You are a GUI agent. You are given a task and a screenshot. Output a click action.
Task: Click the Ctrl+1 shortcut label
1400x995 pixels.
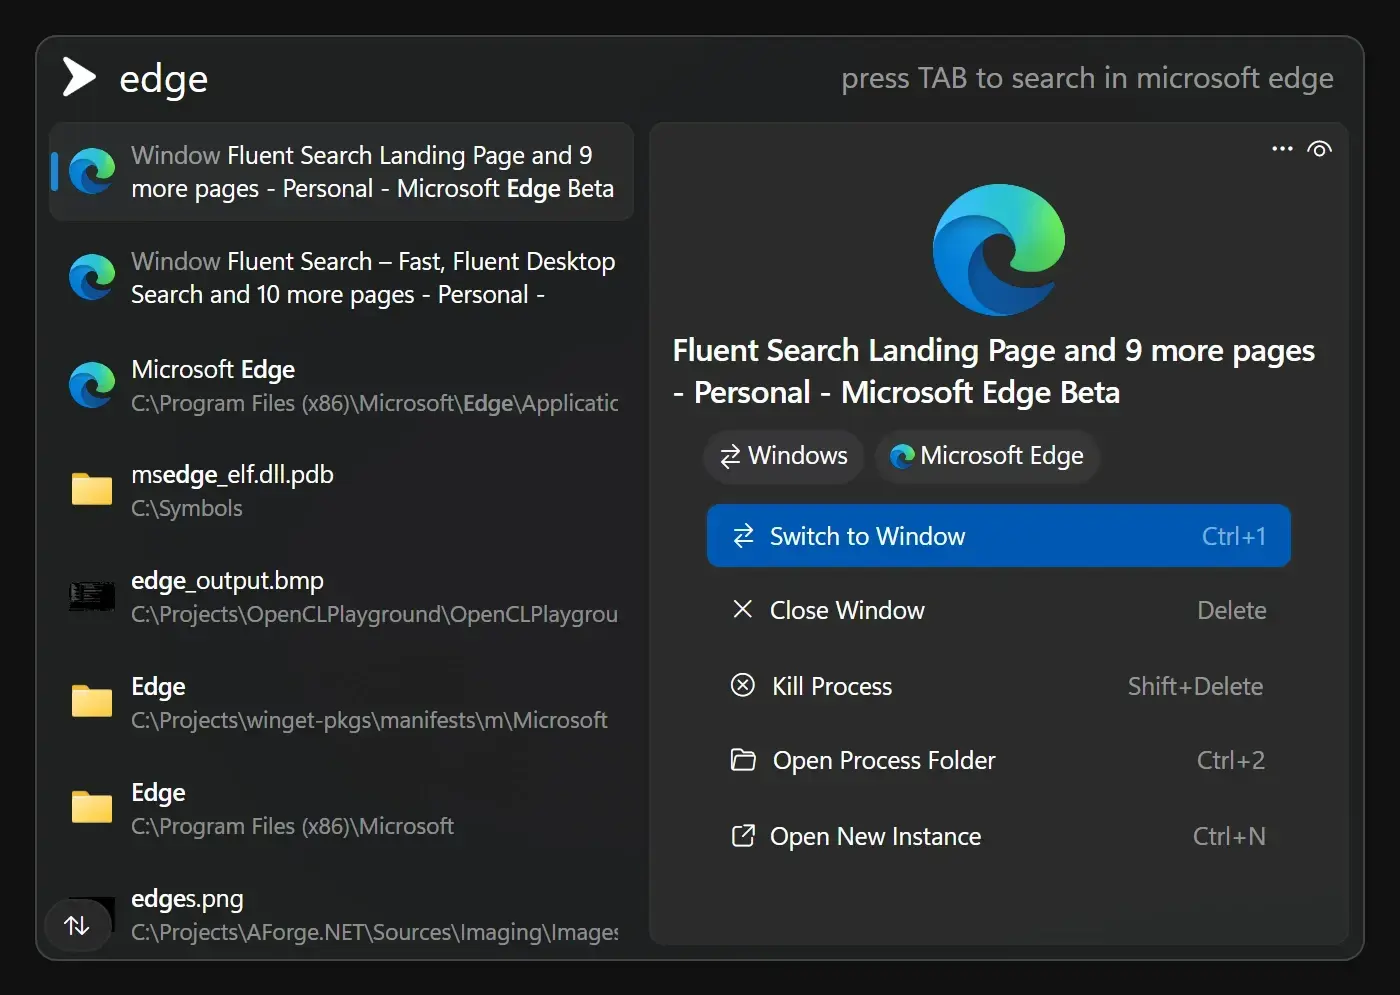coord(1234,536)
